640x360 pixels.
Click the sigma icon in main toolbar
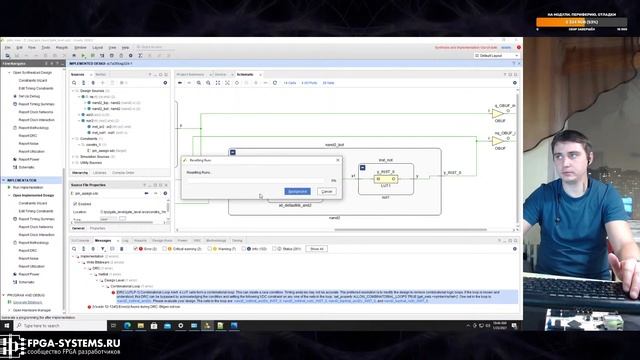pos(140,56)
